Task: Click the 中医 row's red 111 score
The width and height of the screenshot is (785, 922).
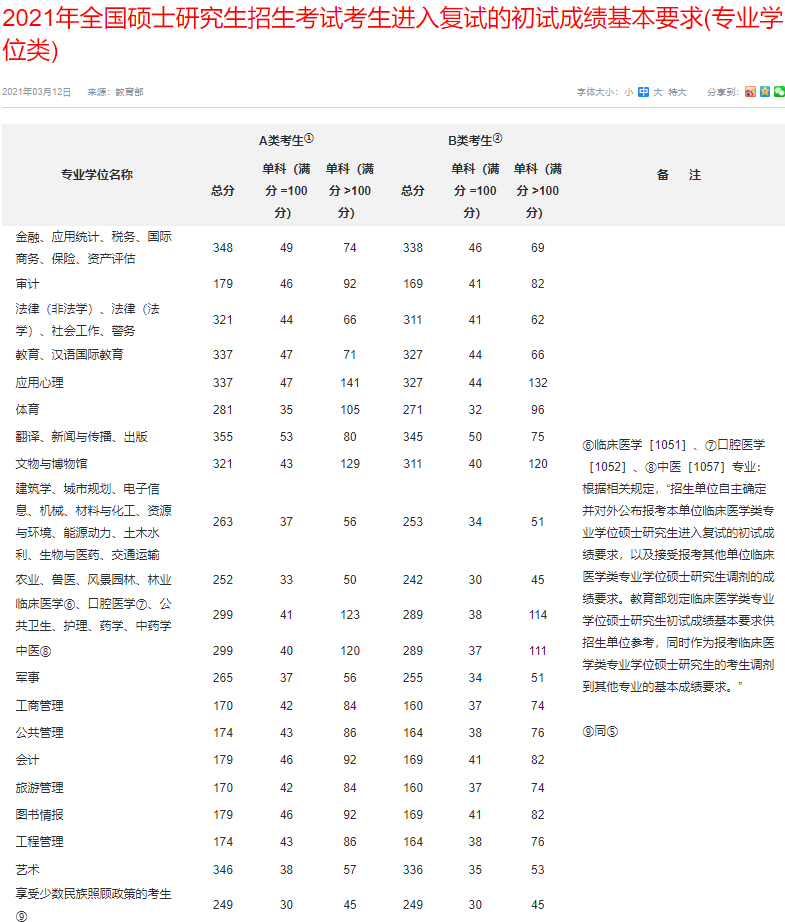Action: (538, 651)
